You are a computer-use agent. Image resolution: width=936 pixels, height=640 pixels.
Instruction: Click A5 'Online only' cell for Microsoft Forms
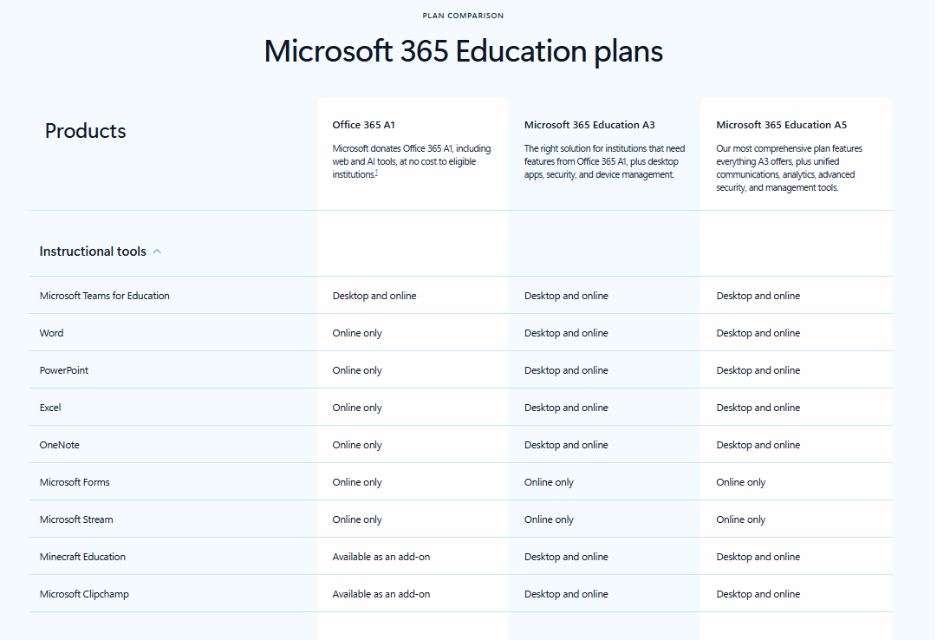click(x=741, y=482)
